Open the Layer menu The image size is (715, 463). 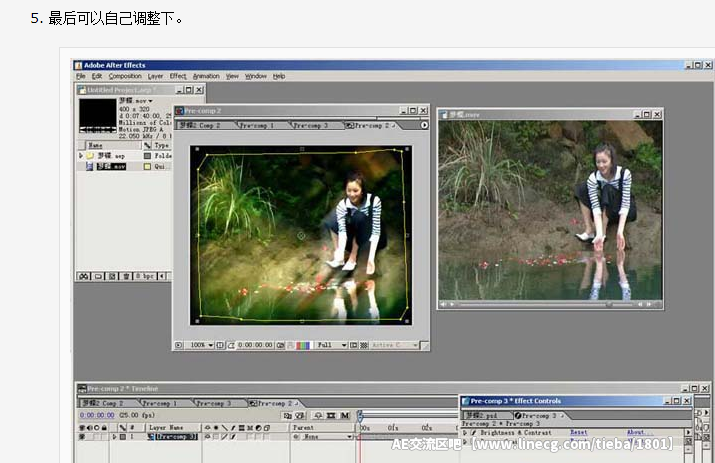155,76
